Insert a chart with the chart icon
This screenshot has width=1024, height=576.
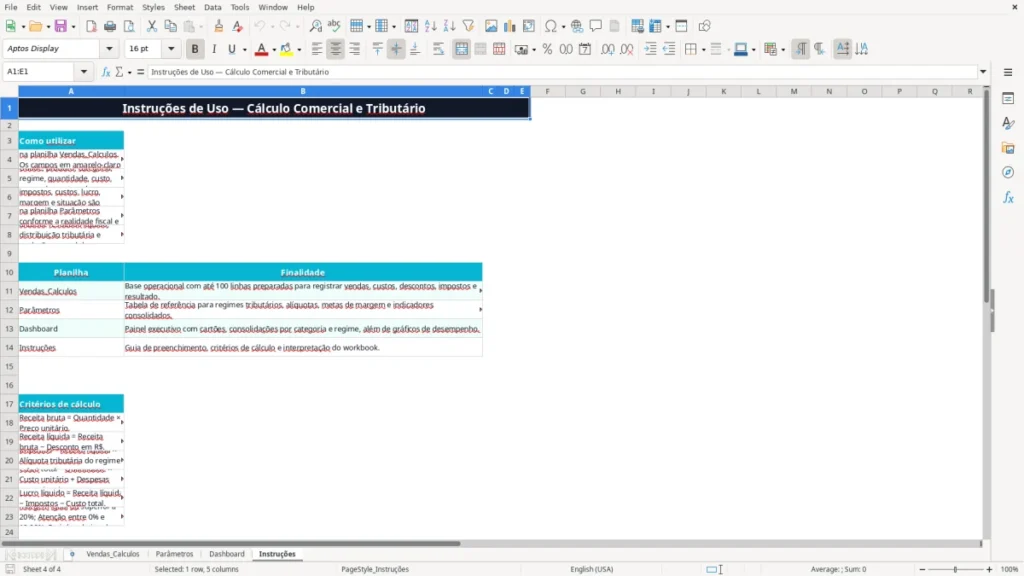[509, 26]
